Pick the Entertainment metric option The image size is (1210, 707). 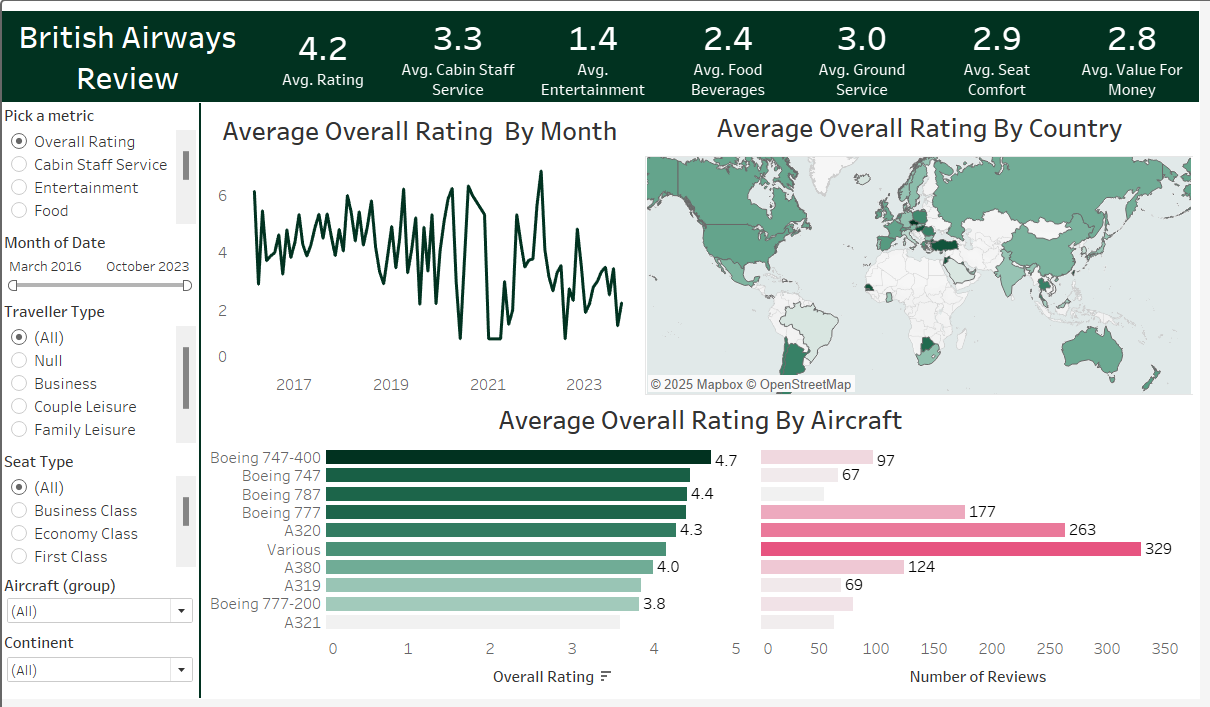click(x=19, y=188)
